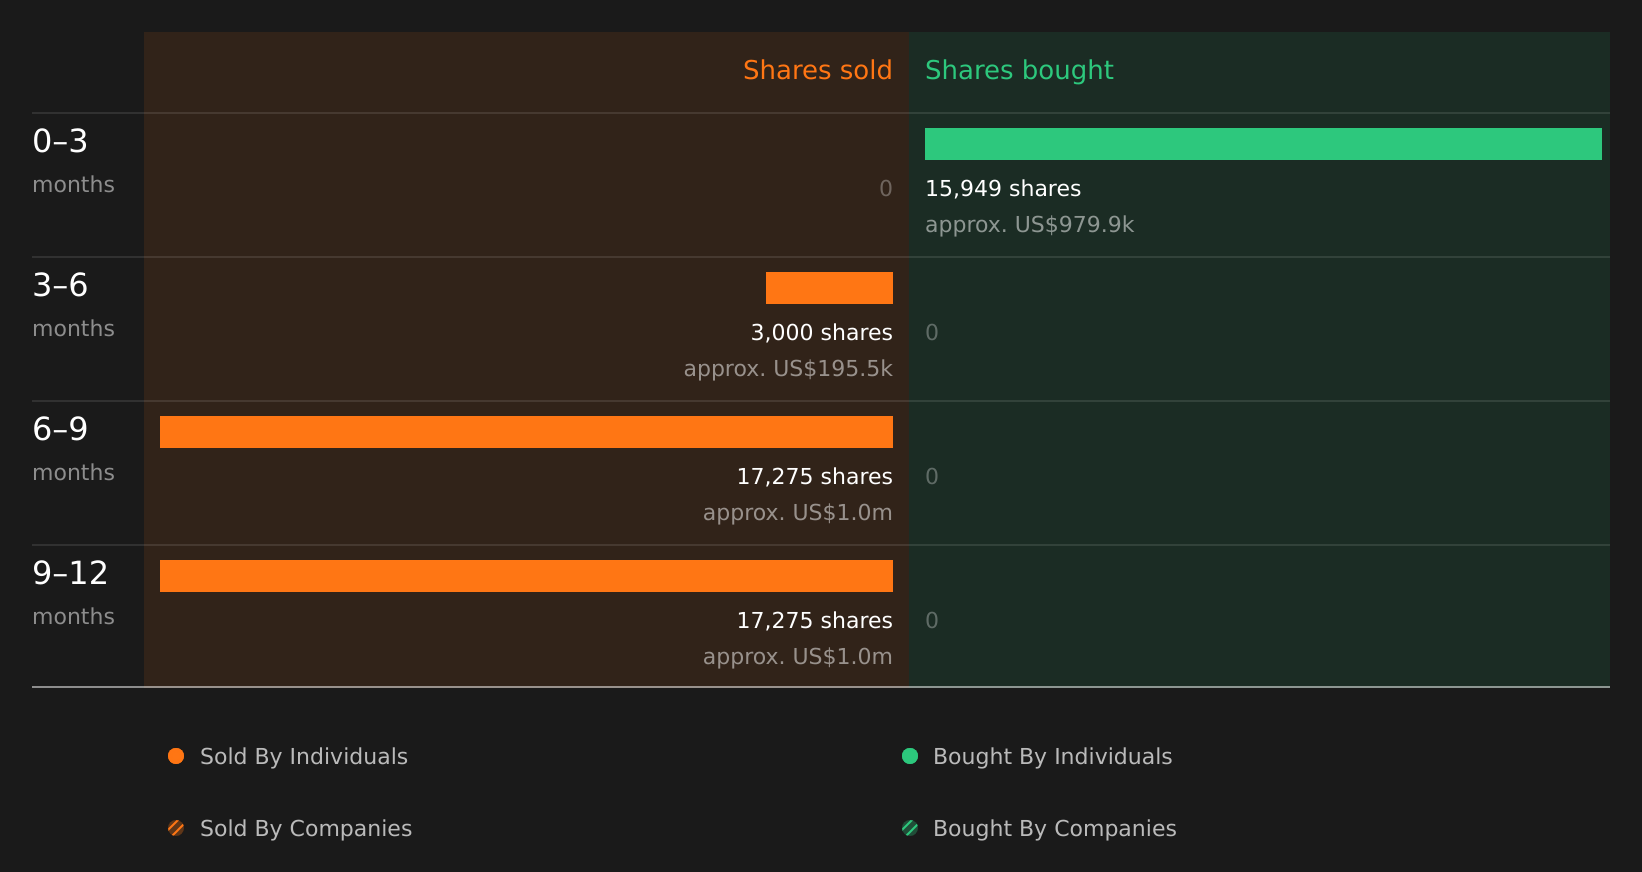Image resolution: width=1642 pixels, height=872 pixels.
Task: Click the Shares bought column header
Action: [1019, 70]
